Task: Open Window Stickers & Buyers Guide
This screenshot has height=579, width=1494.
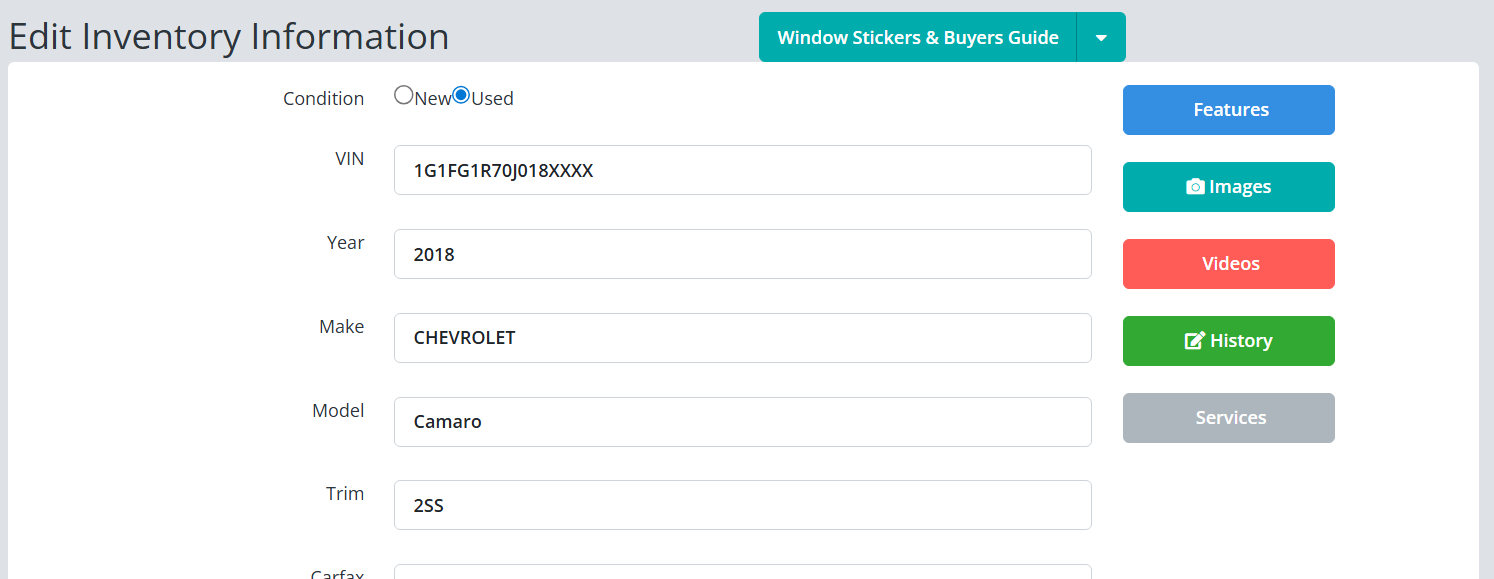Action: 917,38
